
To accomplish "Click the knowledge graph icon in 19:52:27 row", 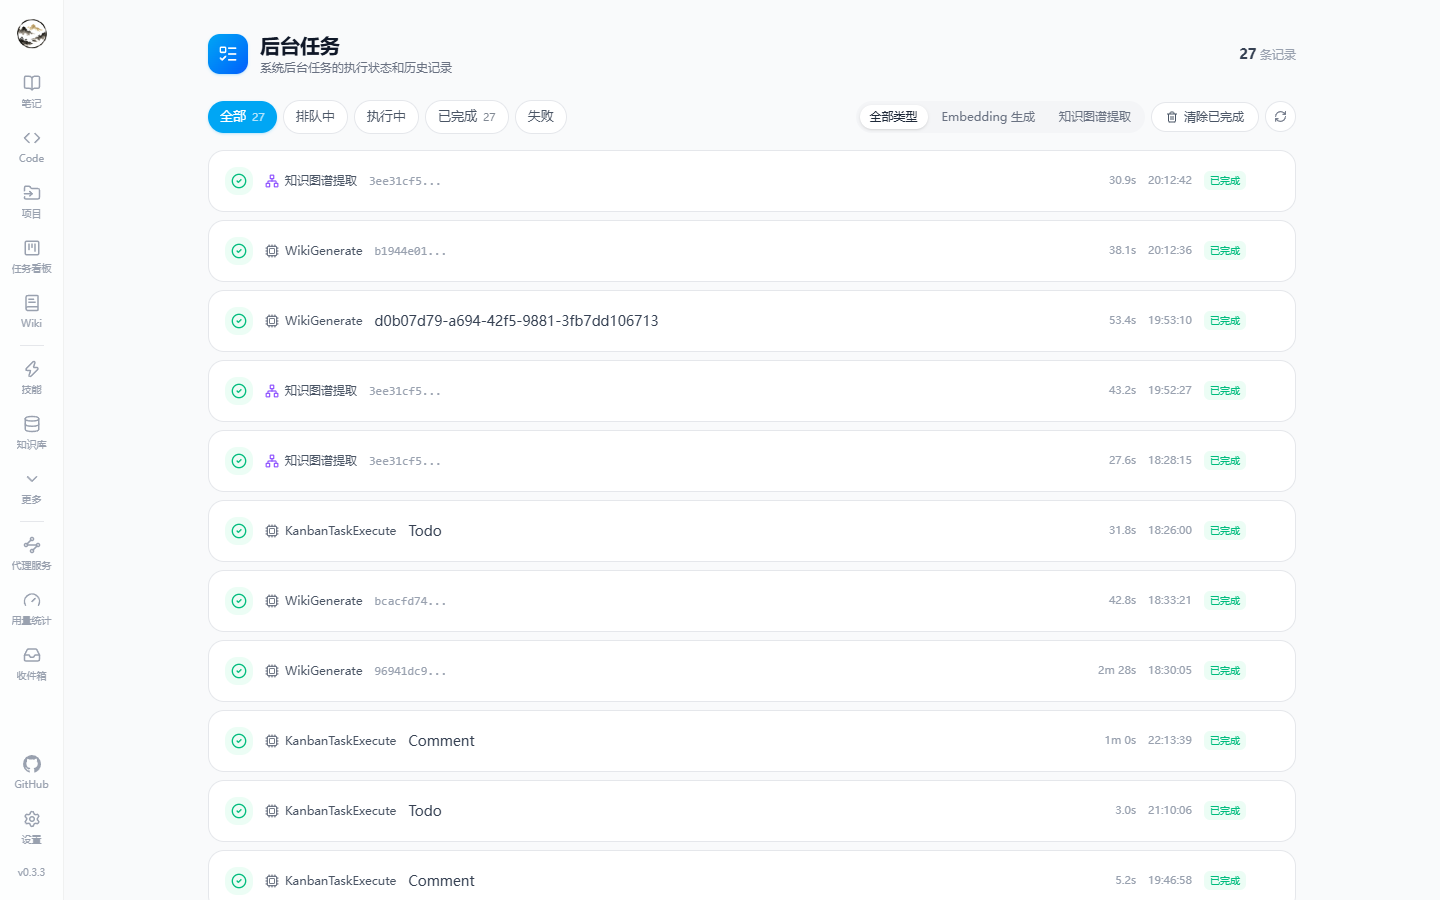I will tap(272, 391).
